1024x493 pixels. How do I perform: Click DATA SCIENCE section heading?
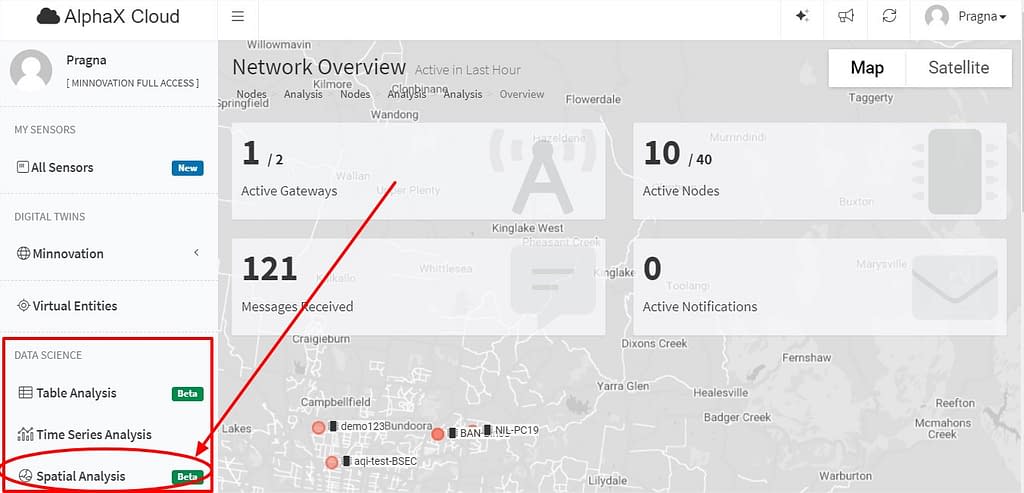tap(48, 355)
